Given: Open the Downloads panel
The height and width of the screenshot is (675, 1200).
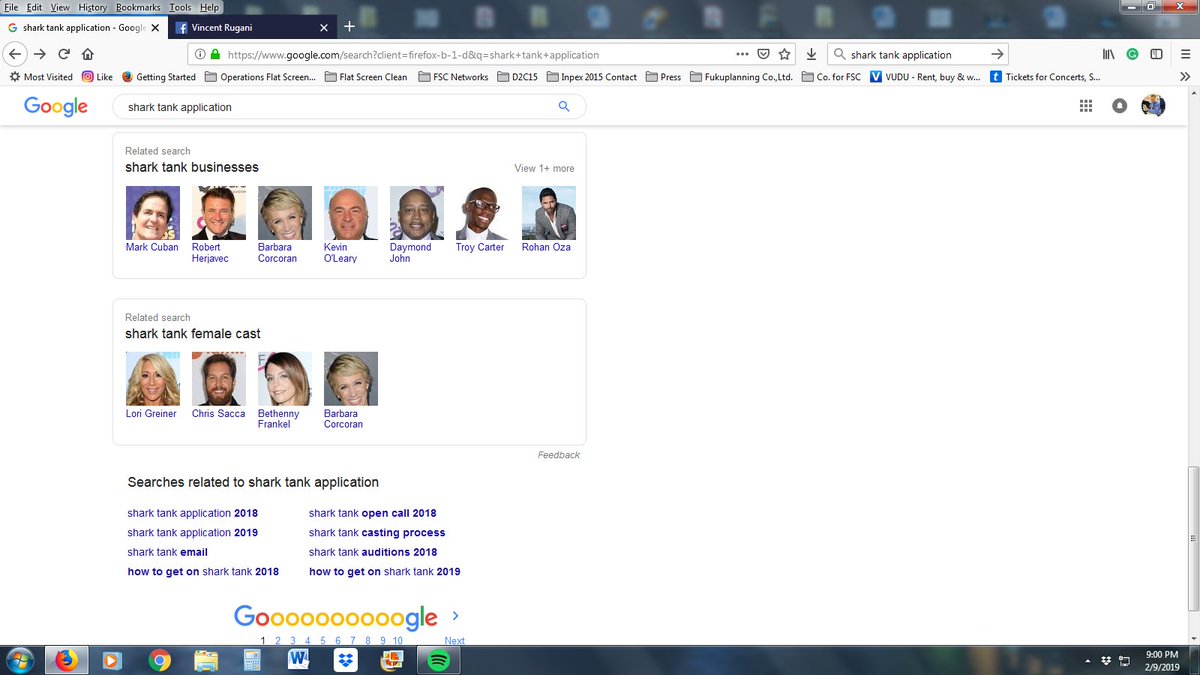Looking at the screenshot, I should pyautogui.click(x=811, y=54).
